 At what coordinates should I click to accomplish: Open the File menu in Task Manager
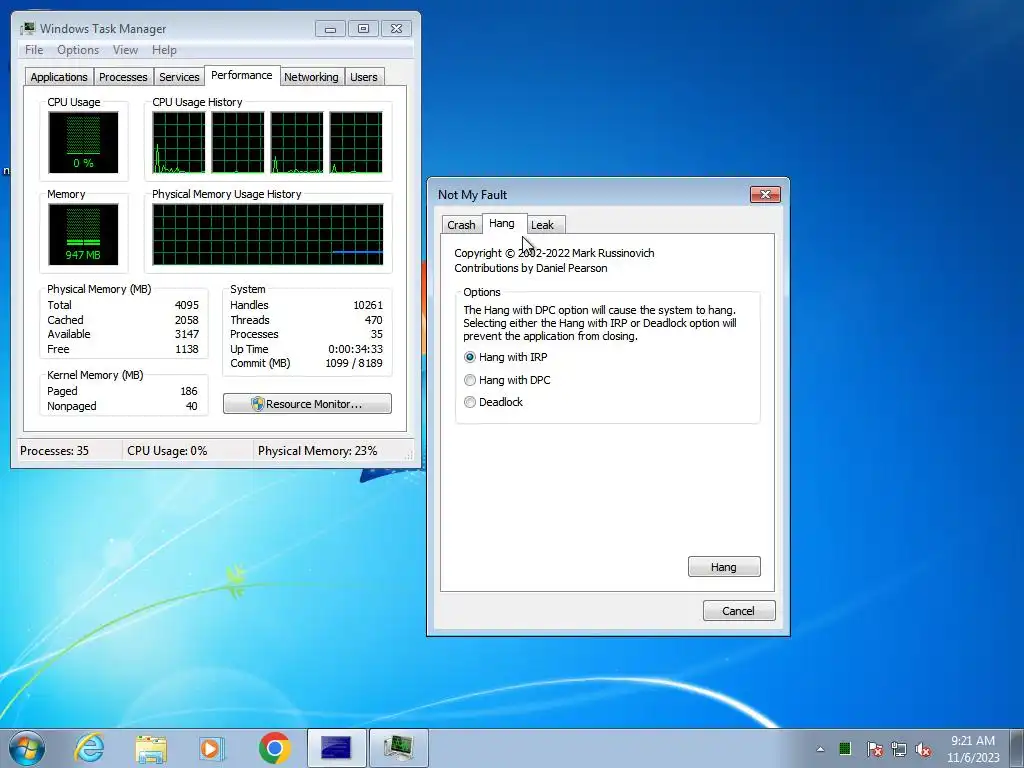click(x=34, y=50)
